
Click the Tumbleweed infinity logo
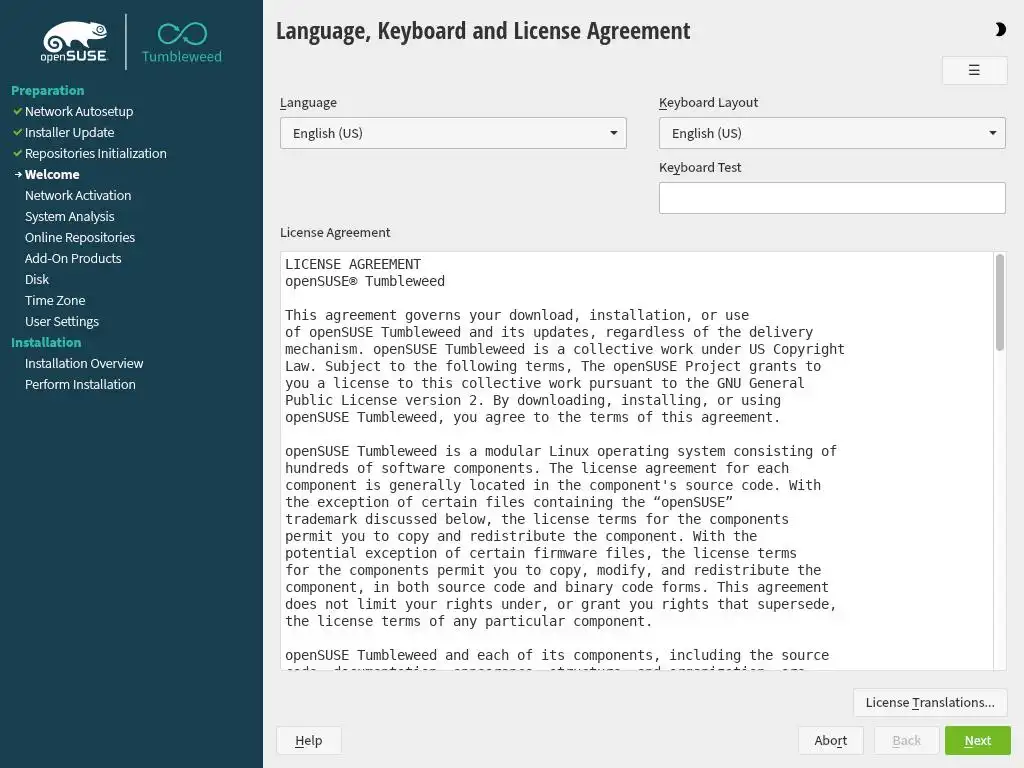[182, 43]
